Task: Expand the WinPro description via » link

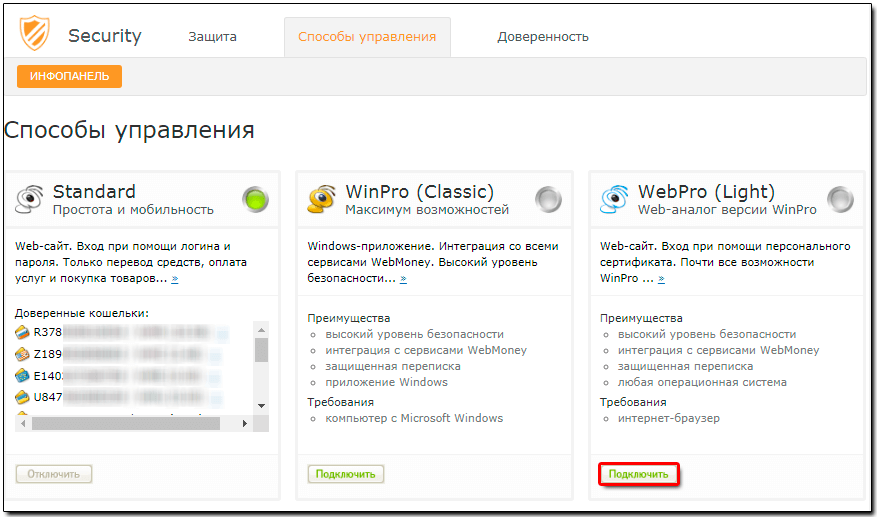Action: 403,278
